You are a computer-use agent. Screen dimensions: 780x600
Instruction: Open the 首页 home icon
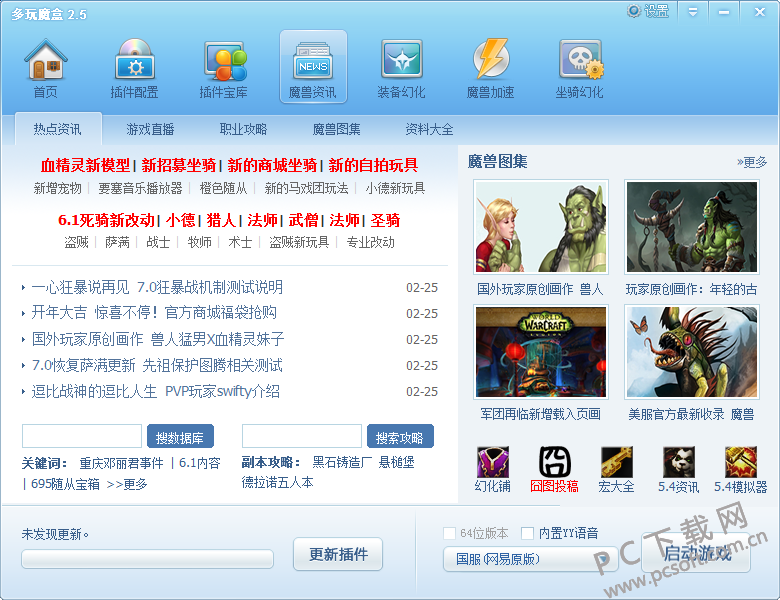[45, 67]
